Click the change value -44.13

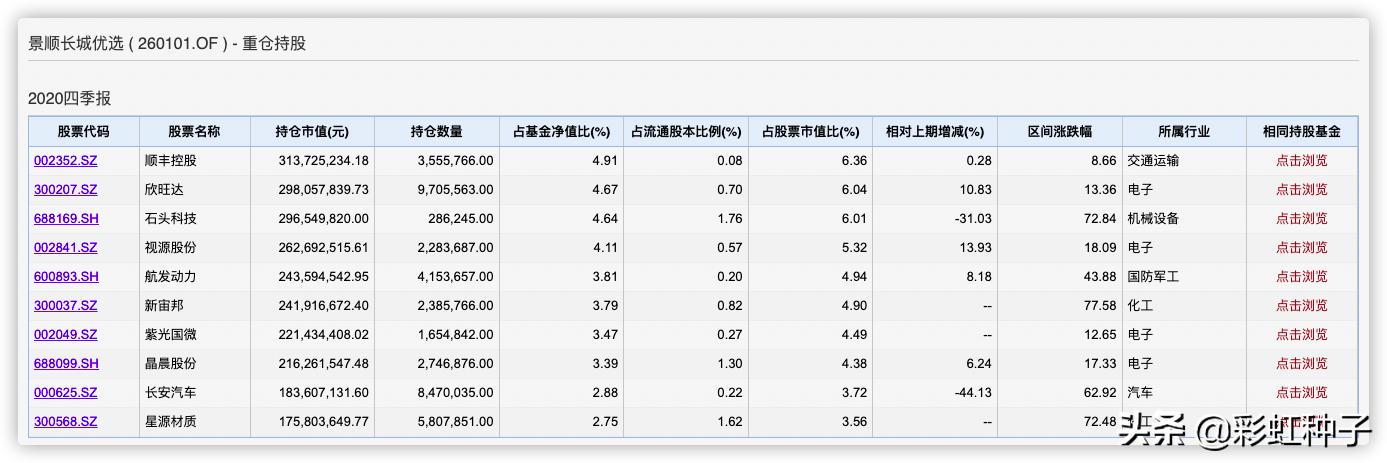[975, 392]
